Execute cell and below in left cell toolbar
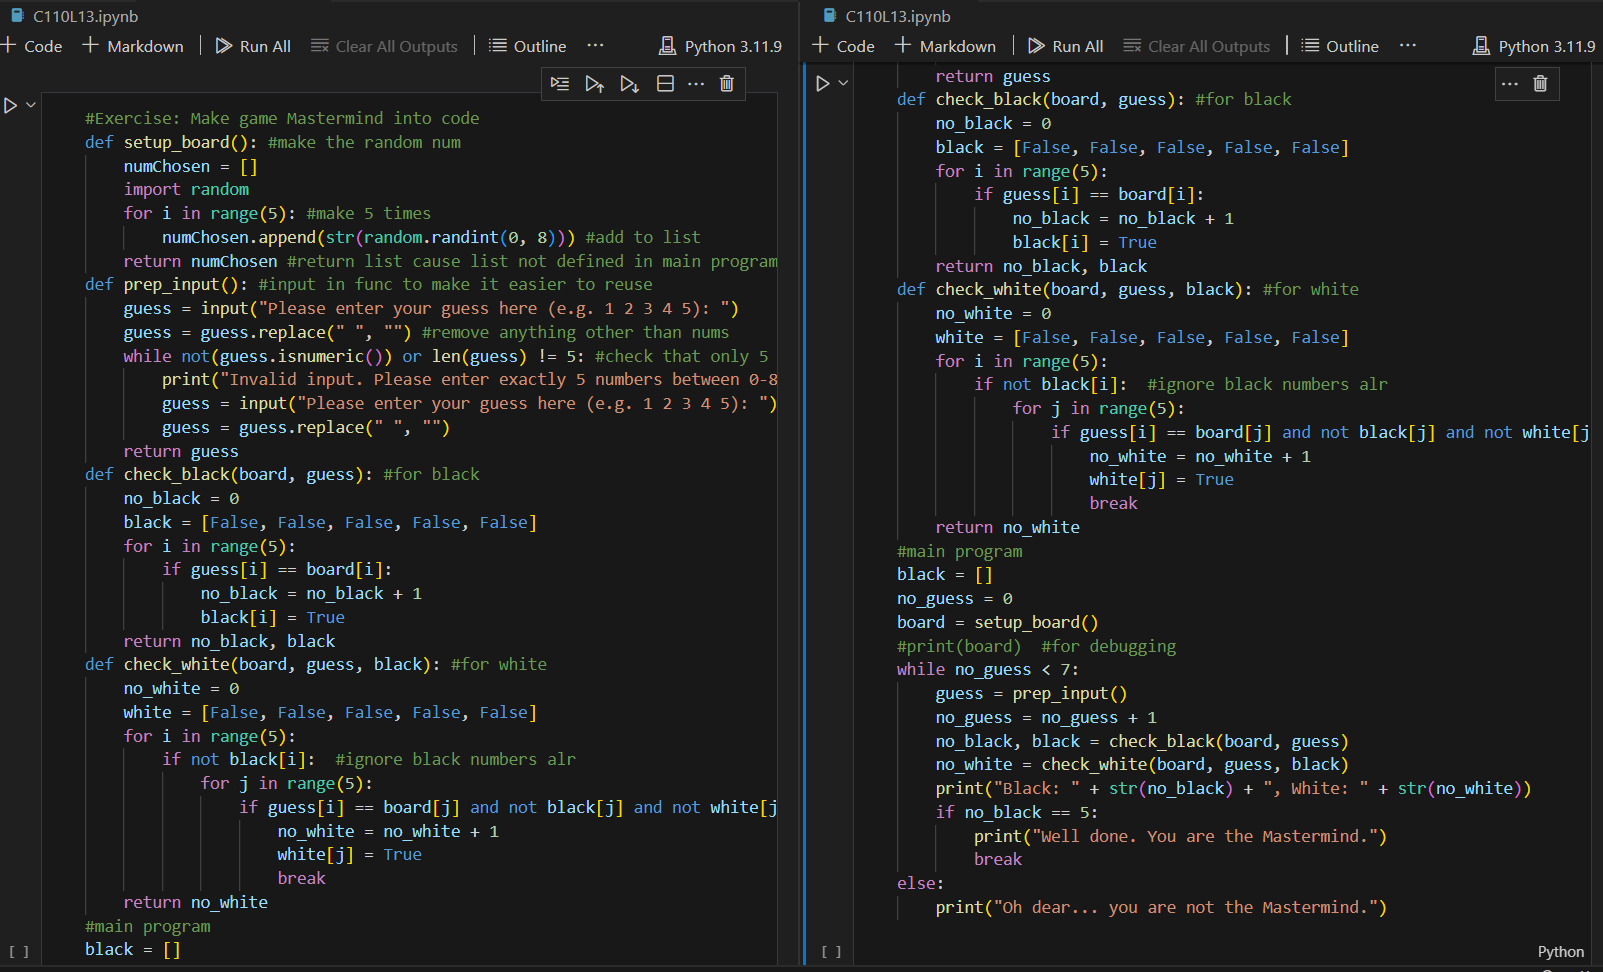This screenshot has height=972, width=1603. (629, 84)
